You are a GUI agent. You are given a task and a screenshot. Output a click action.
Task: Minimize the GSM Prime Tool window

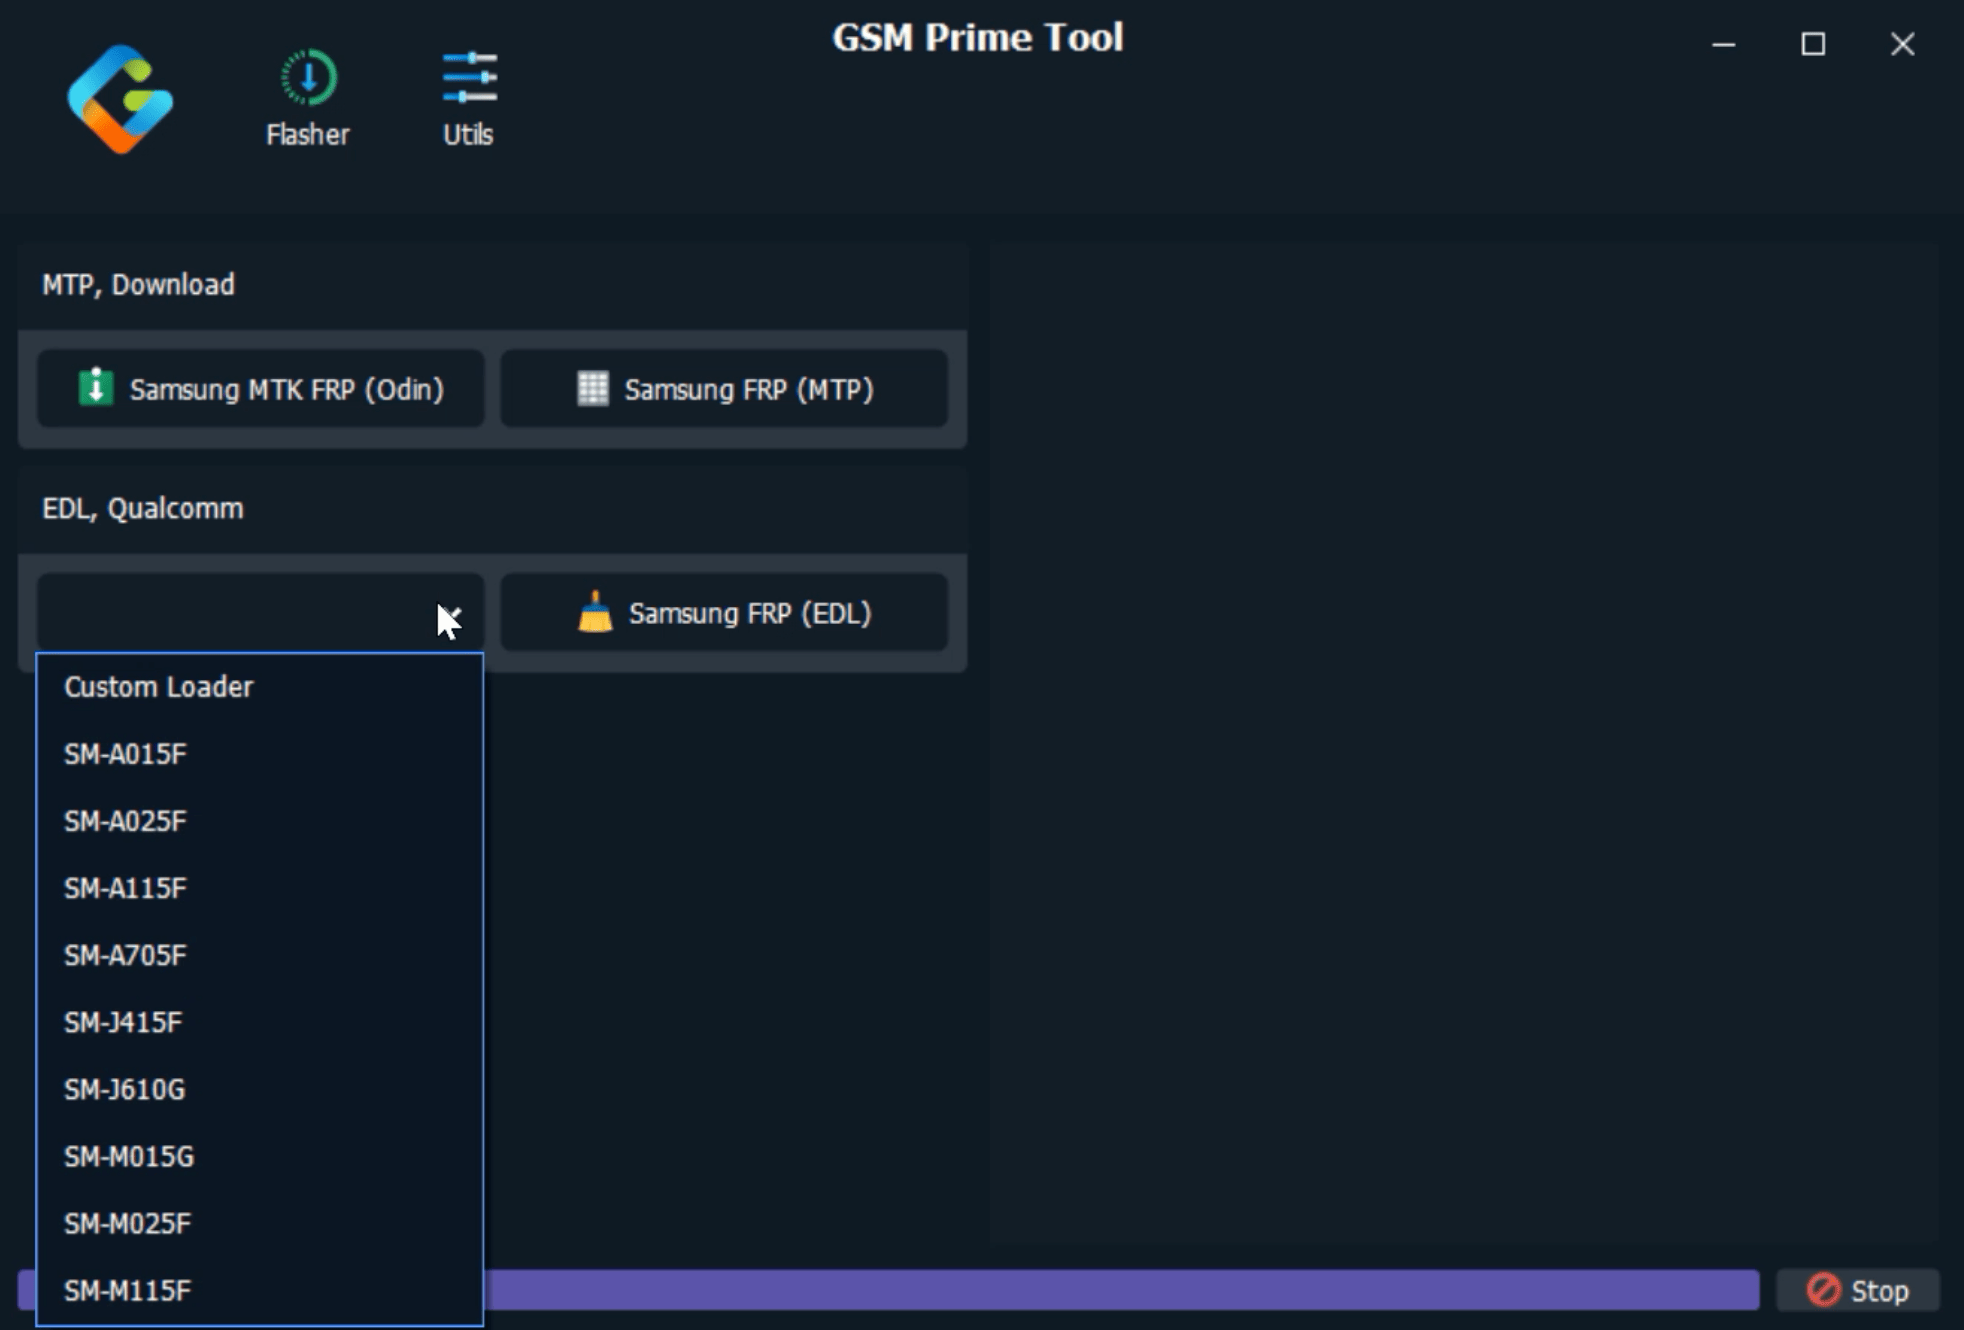coord(1723,44)
